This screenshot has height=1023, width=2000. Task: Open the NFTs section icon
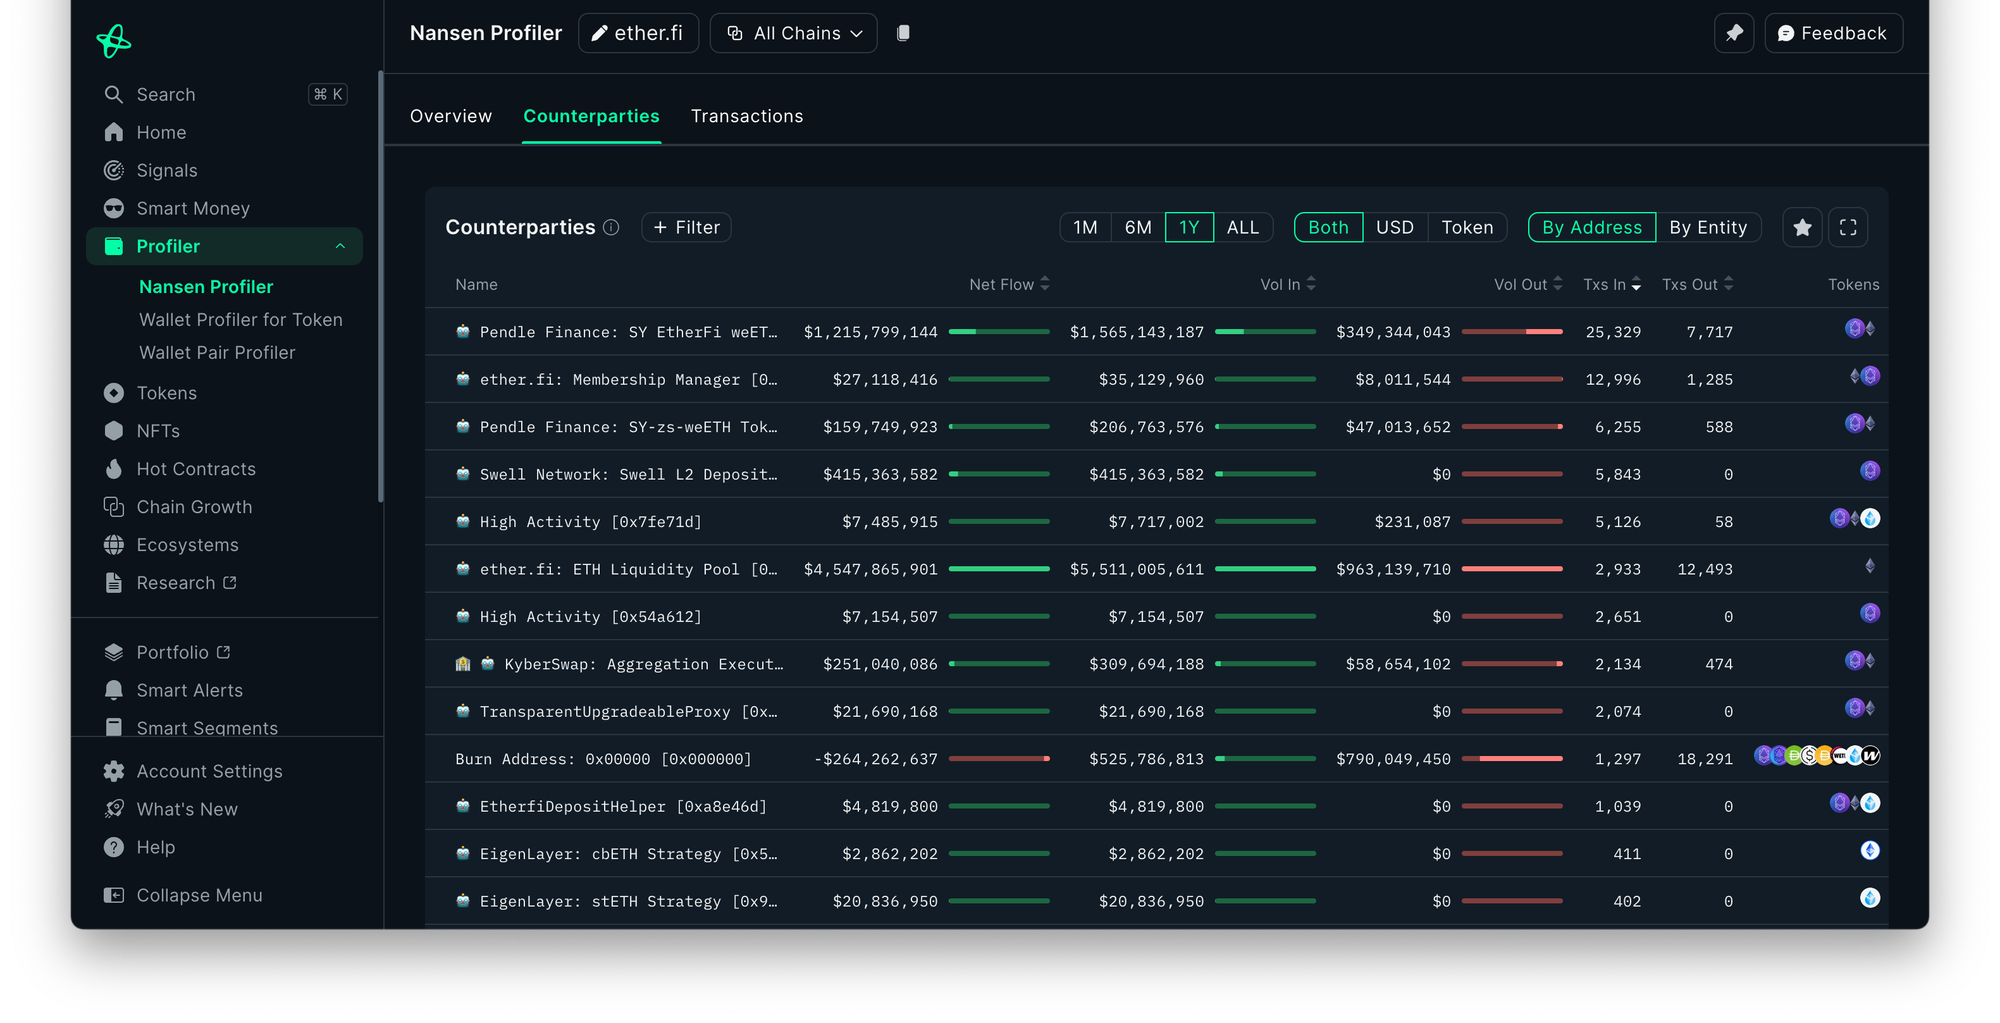pyautogui.click(x=114, y=430)
